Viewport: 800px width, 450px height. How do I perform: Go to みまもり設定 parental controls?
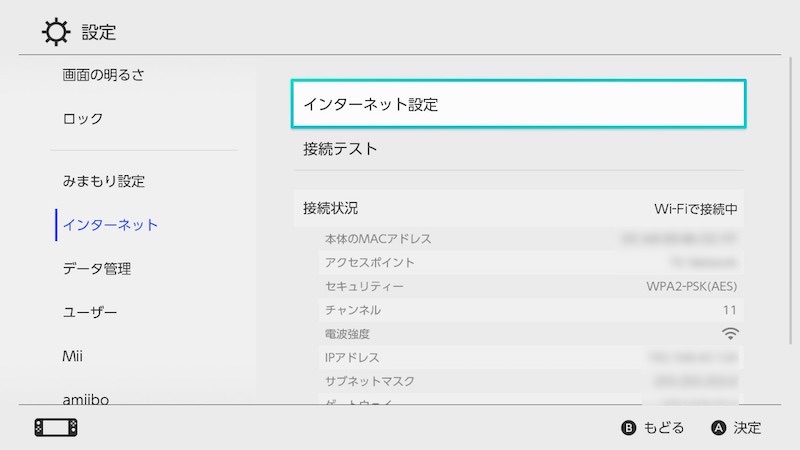pos(104,181)
